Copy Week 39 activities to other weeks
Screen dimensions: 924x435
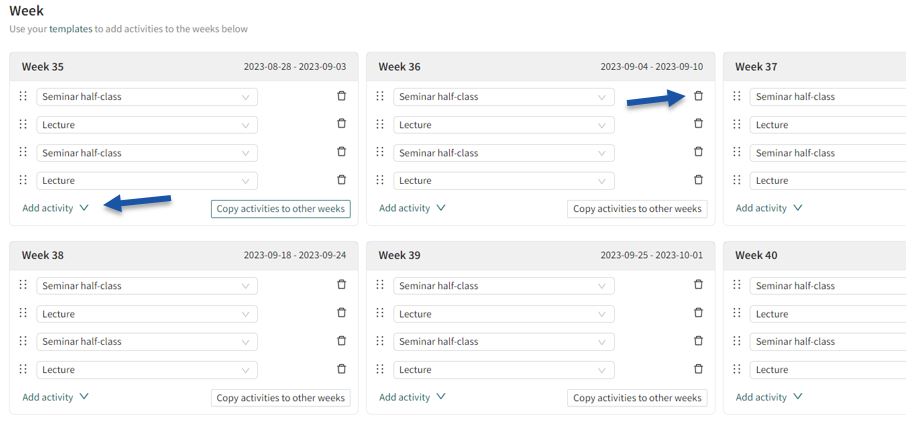tap(637, 398)
